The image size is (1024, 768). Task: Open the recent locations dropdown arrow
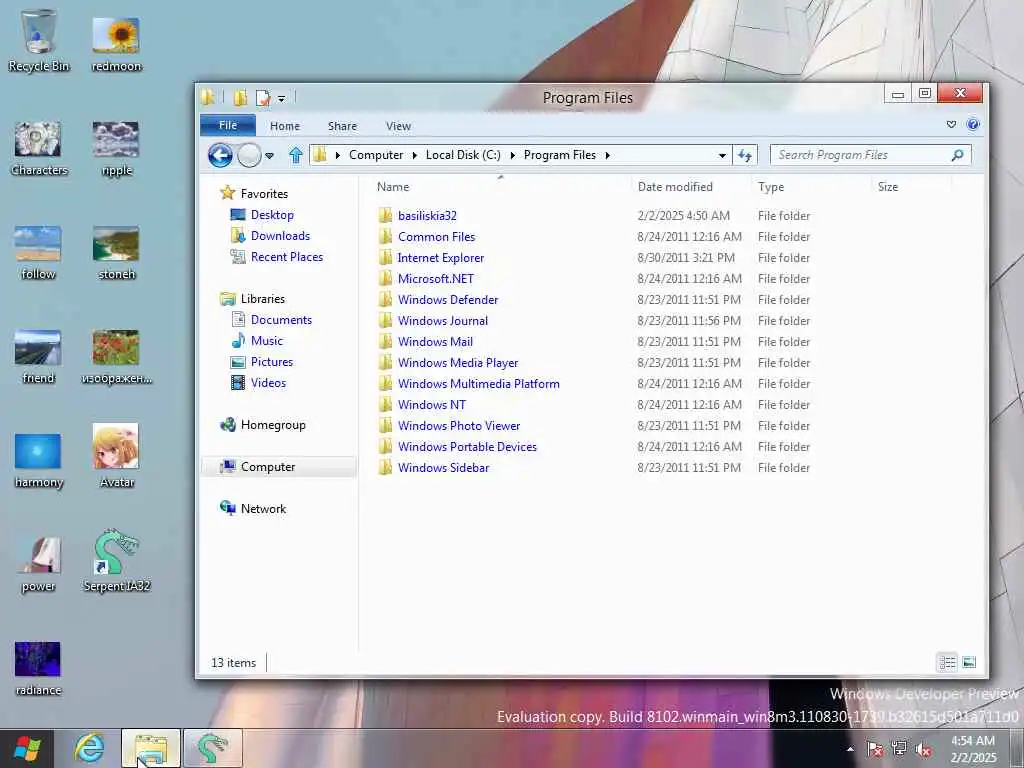coord(269,155)
